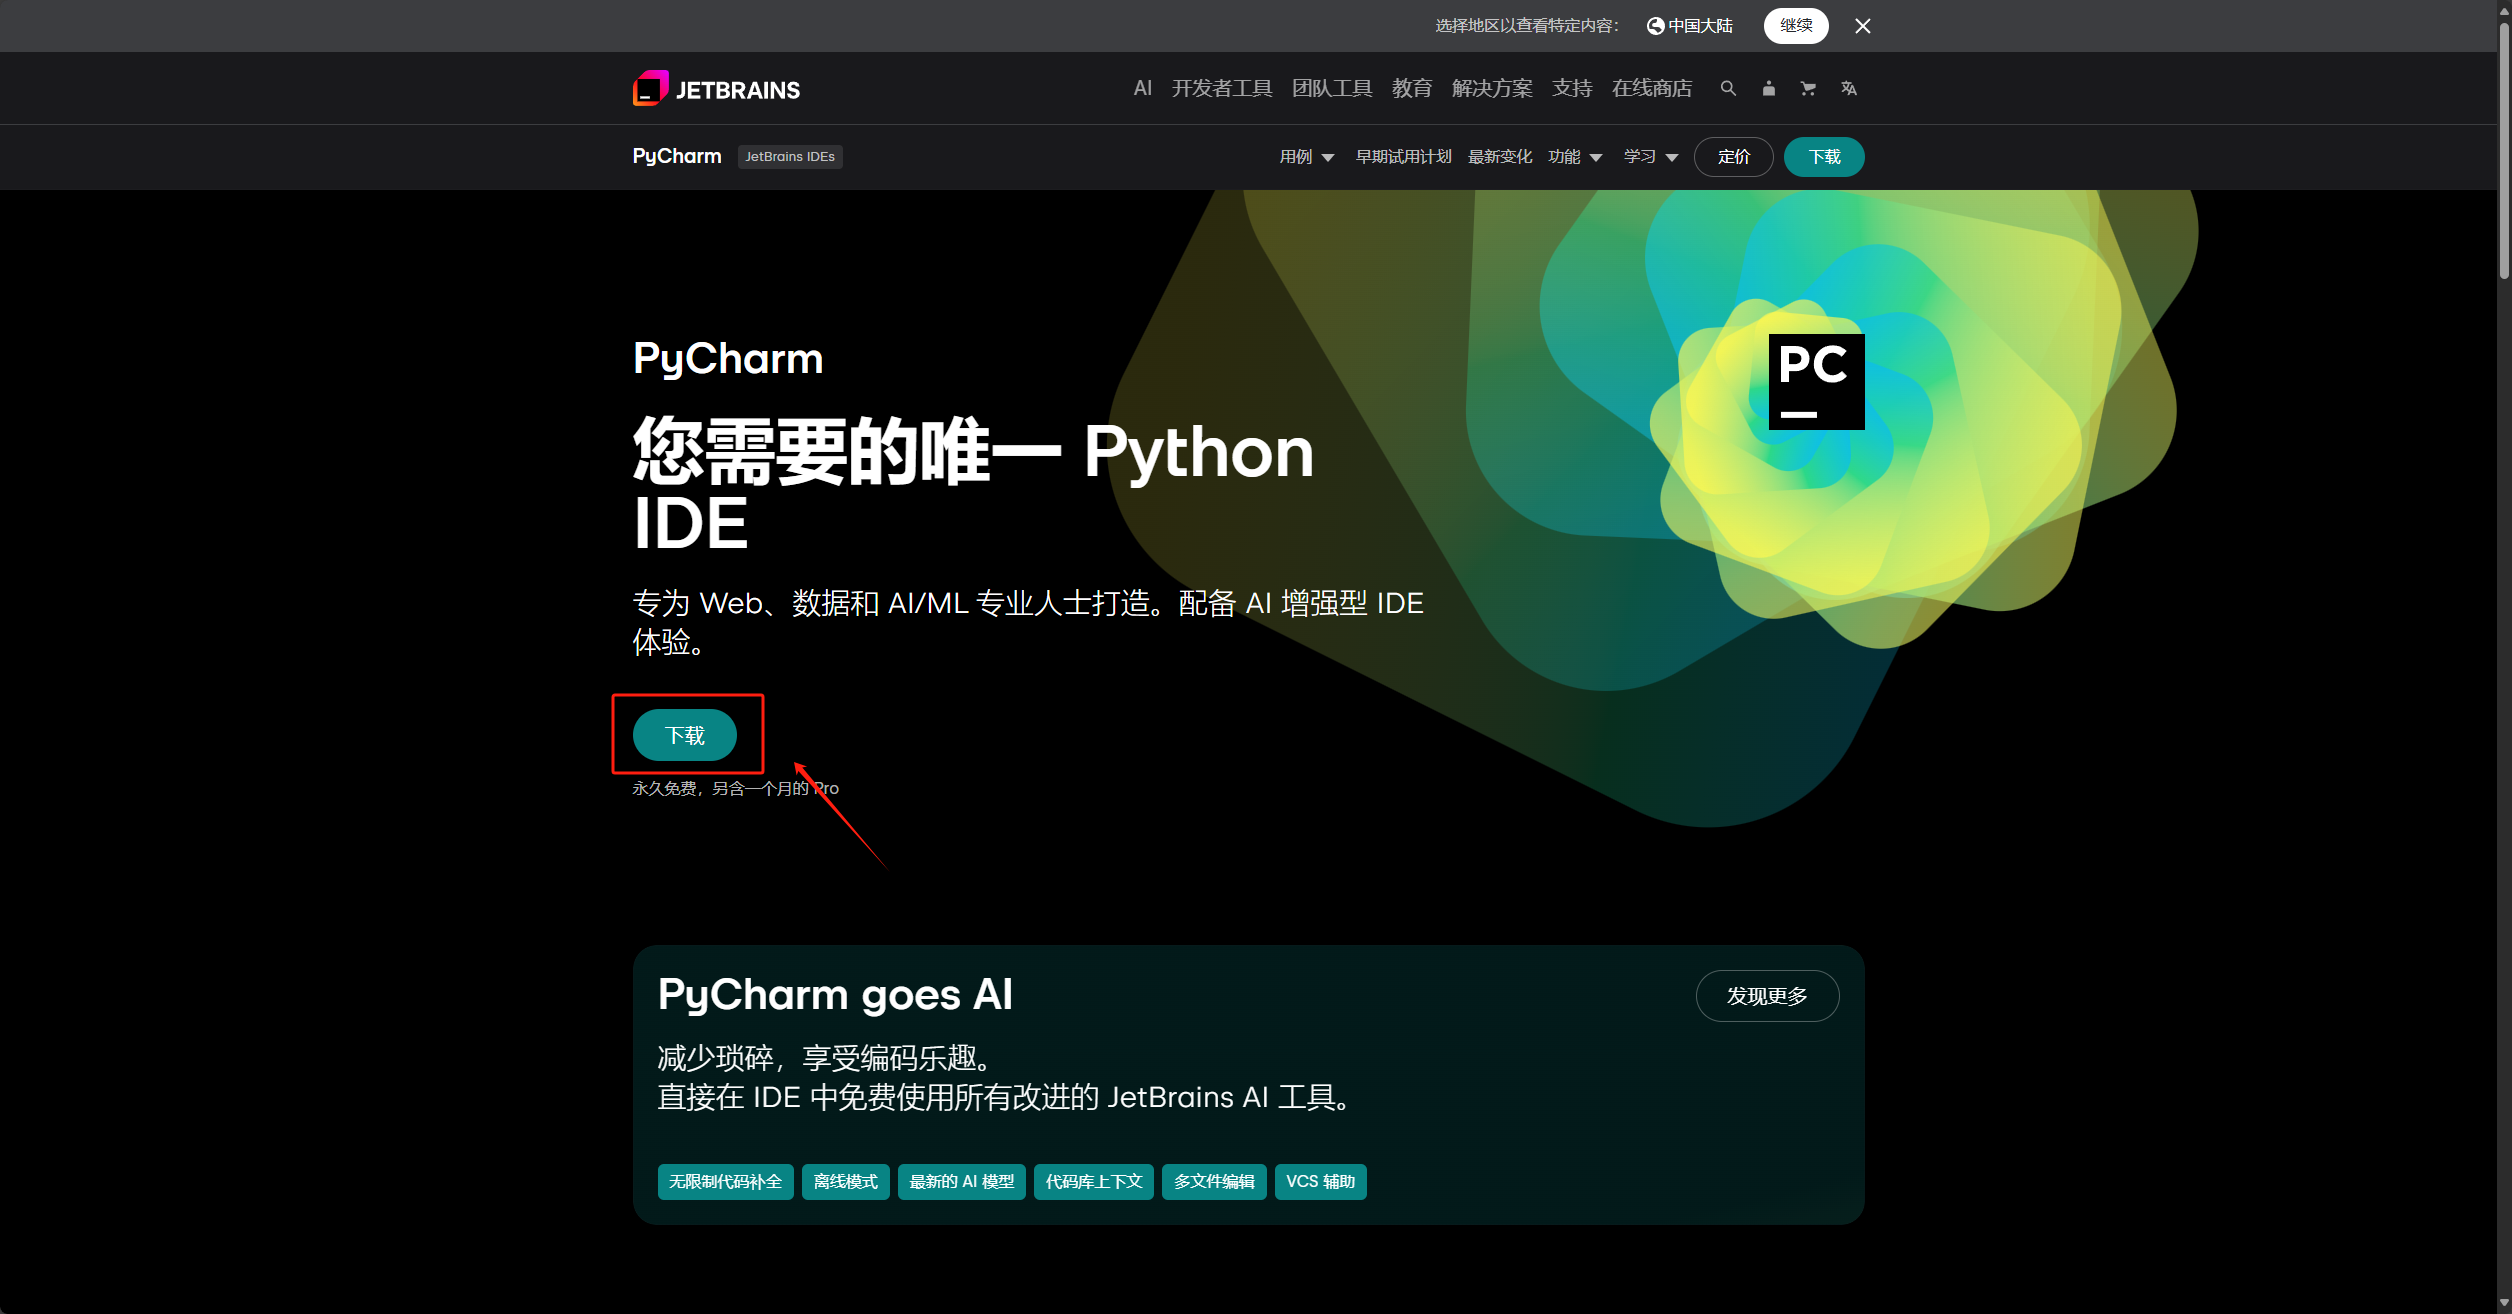
Task: Open the AI menu item
Action: (x=1141, y=88)
